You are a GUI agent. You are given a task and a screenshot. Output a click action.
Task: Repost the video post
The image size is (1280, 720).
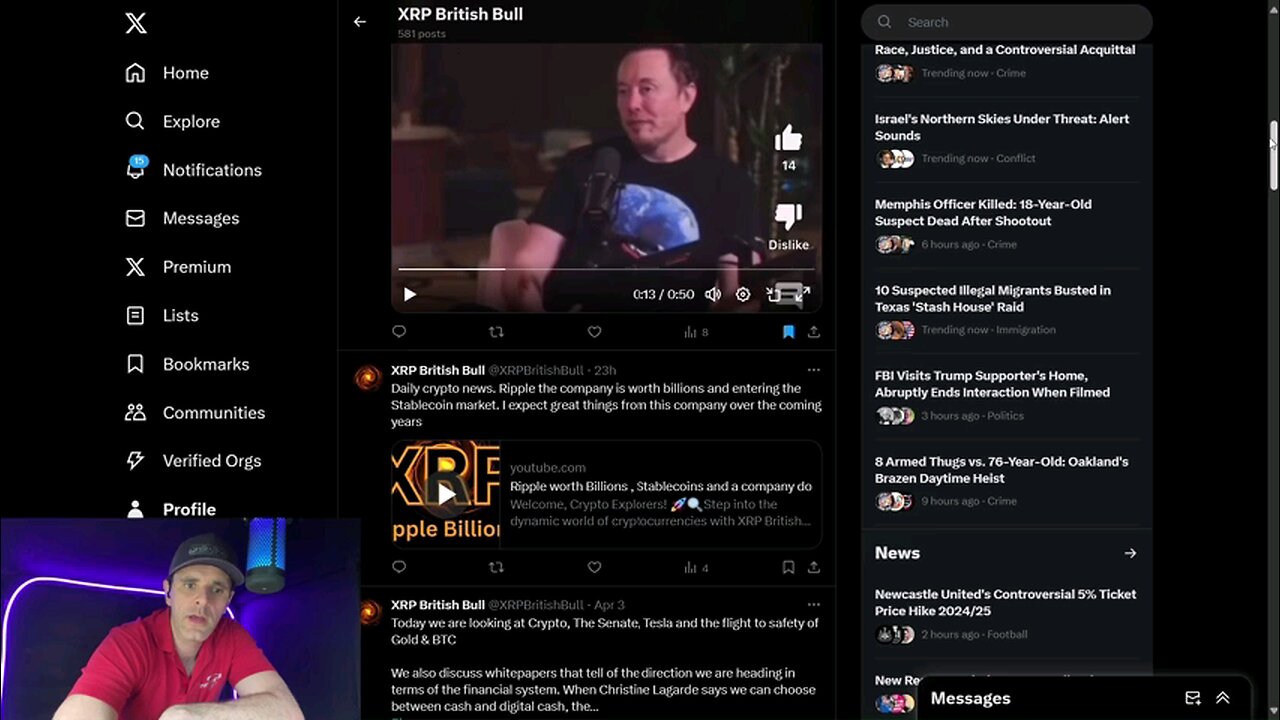[496, 331]
